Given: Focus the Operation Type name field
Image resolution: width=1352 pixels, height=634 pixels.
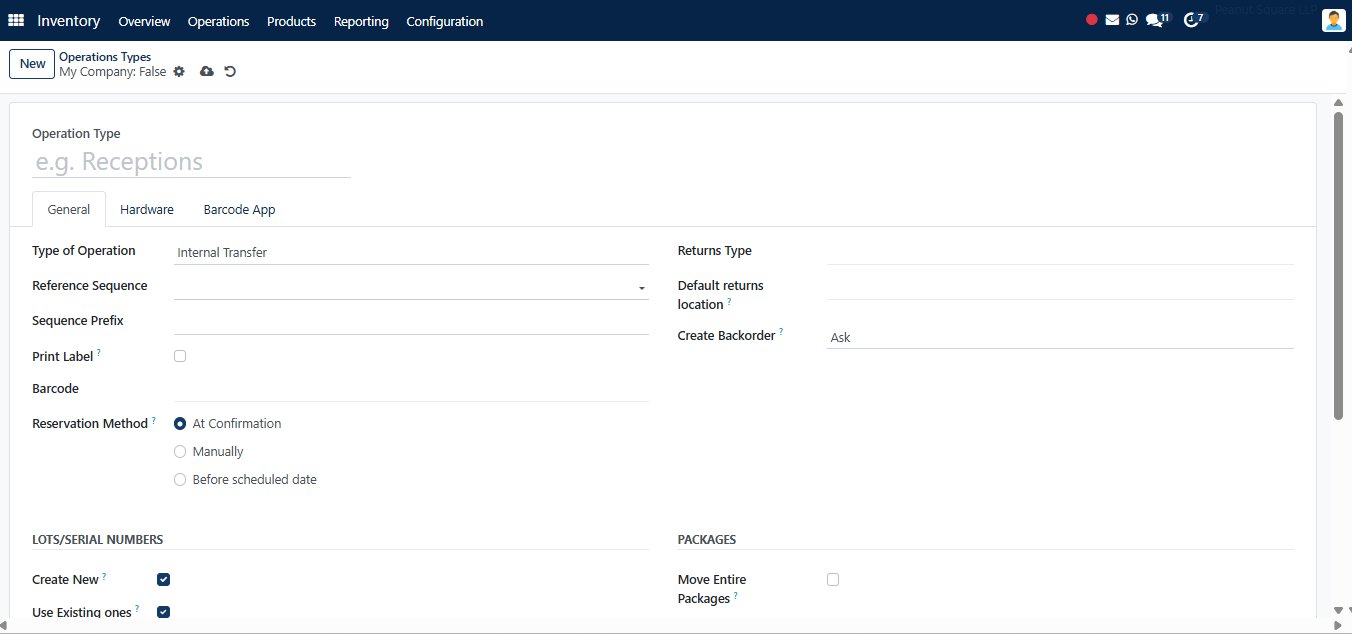Looking at the screenshot, I should (191, 162).
